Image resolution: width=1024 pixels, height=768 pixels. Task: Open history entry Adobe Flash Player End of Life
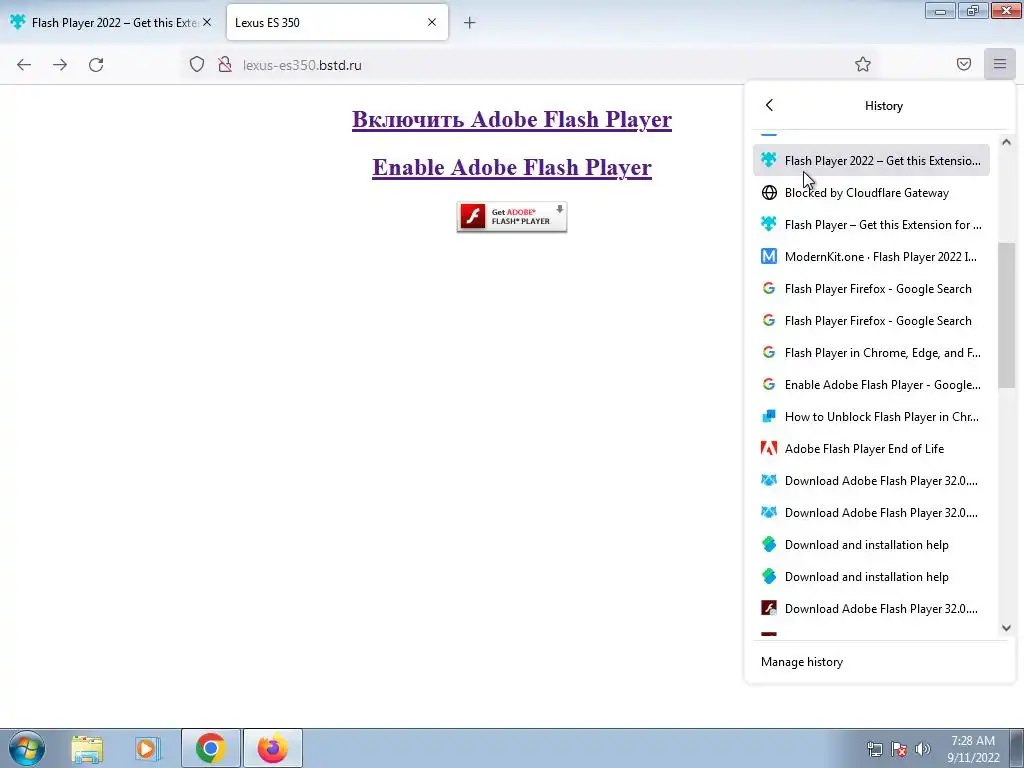point(871,449)
